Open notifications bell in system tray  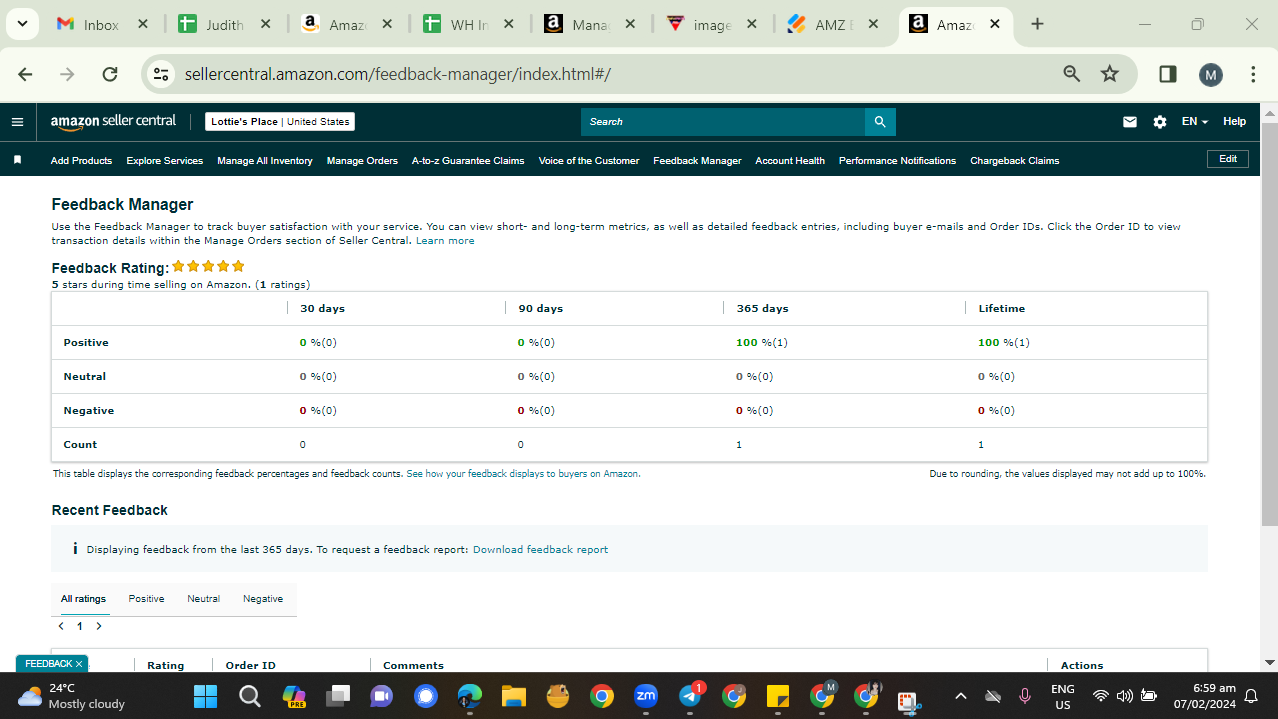click(1251, 696)
